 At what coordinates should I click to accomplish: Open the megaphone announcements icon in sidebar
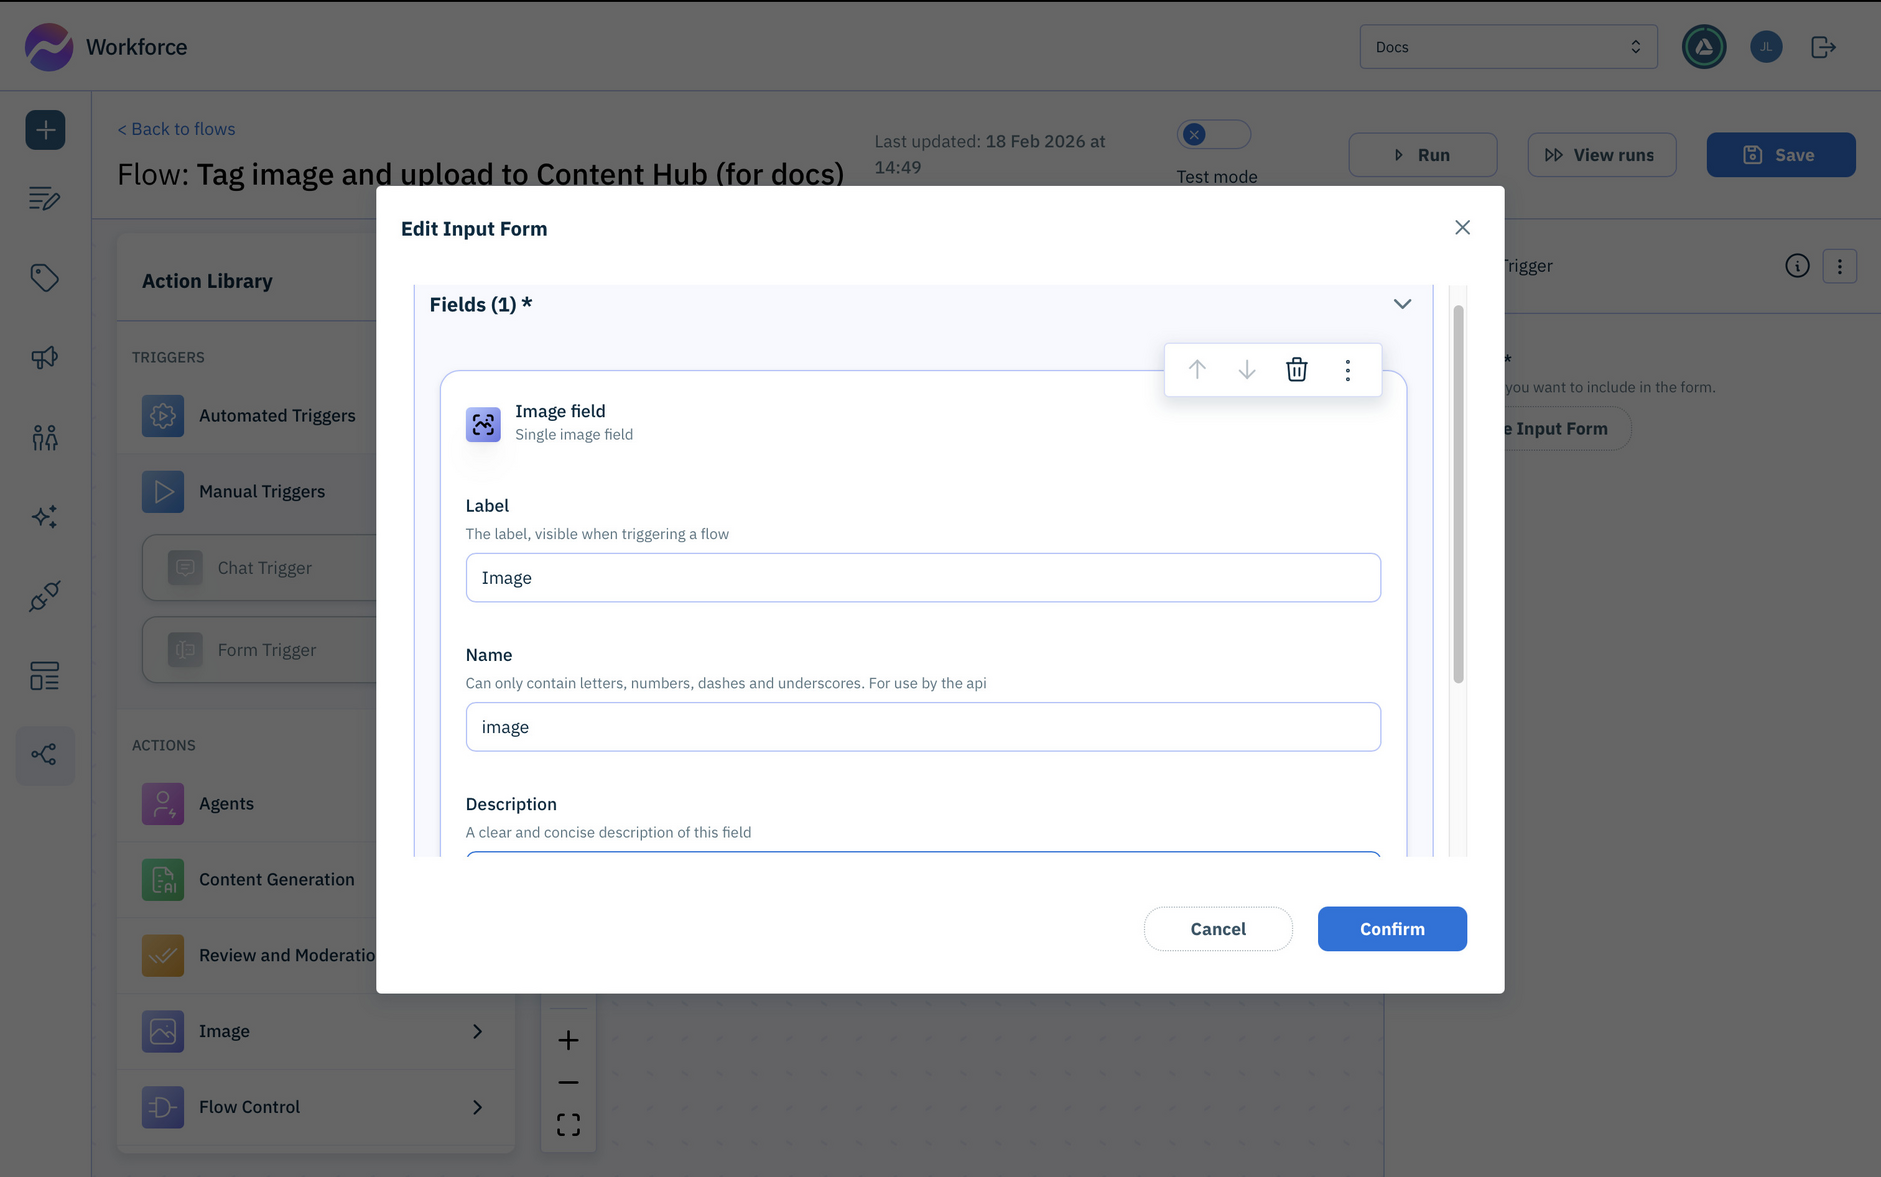pos(45,357)
